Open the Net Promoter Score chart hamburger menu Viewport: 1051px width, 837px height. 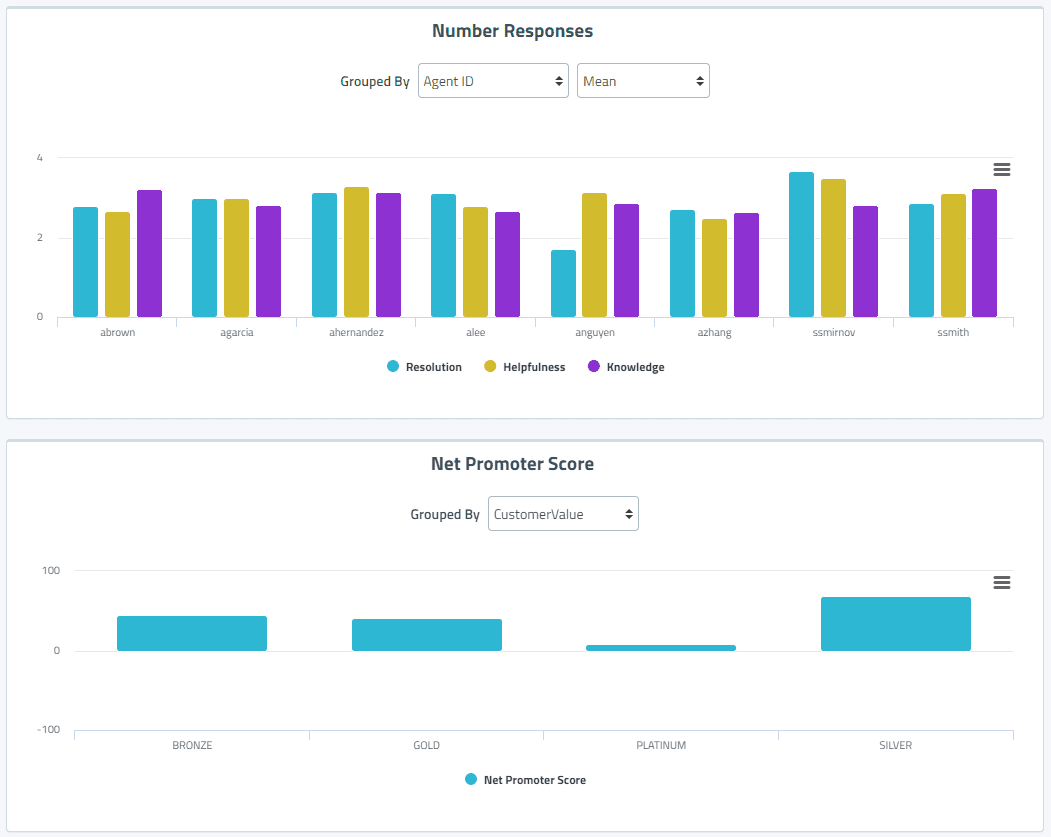(x=1002, y=582)
